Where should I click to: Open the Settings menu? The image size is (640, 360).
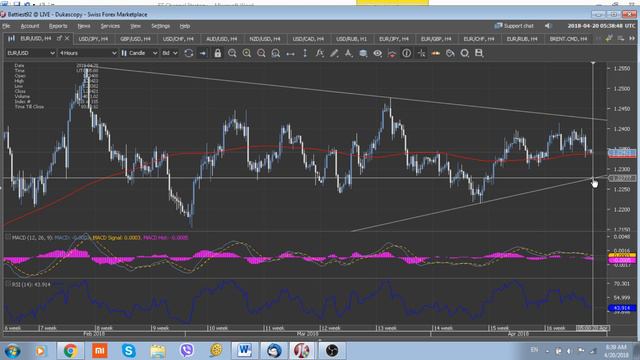pos(160,26)
